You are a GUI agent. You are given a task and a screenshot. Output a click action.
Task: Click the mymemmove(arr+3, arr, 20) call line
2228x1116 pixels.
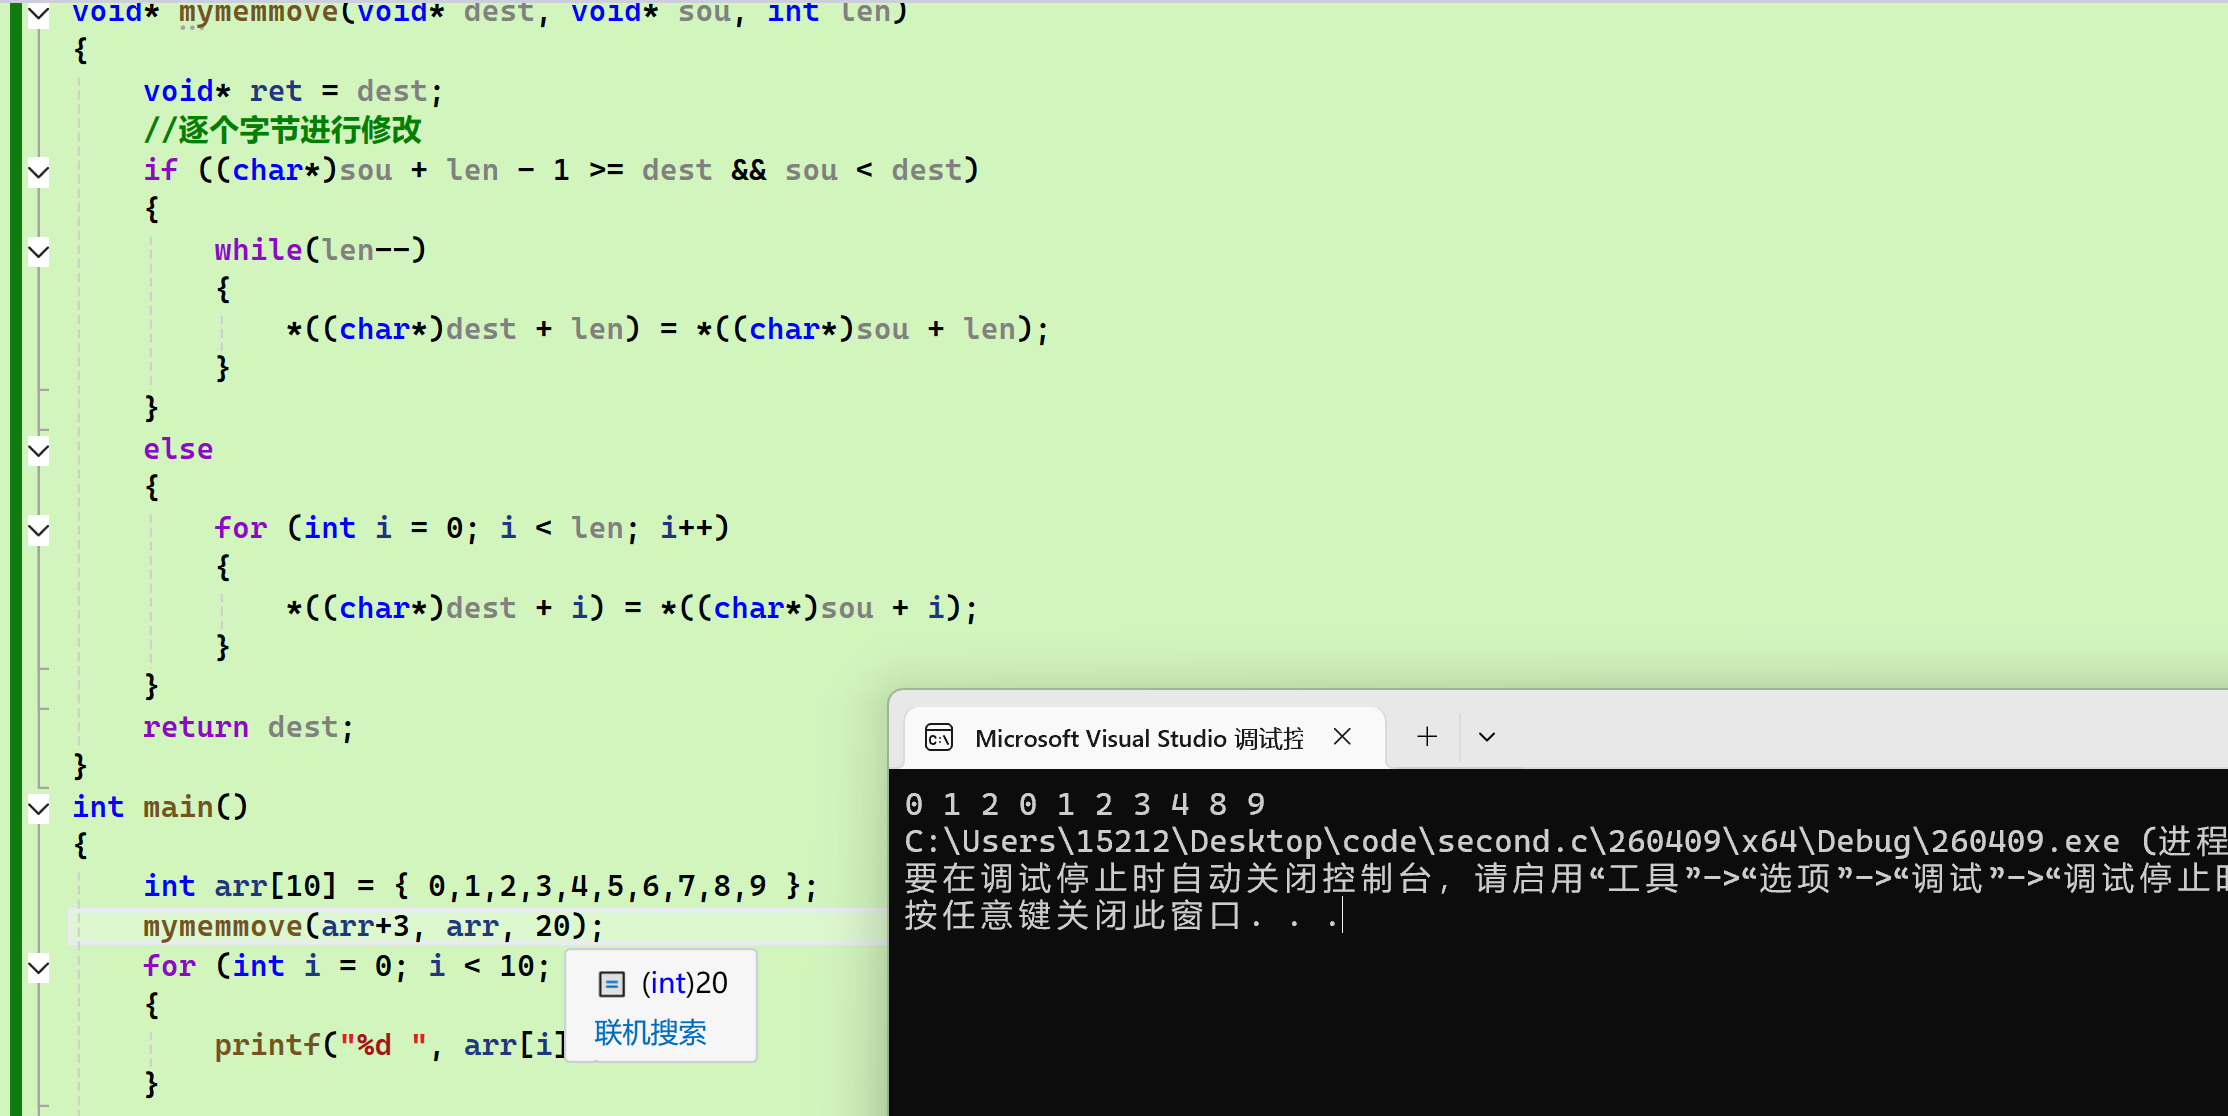tap(373, 926)
